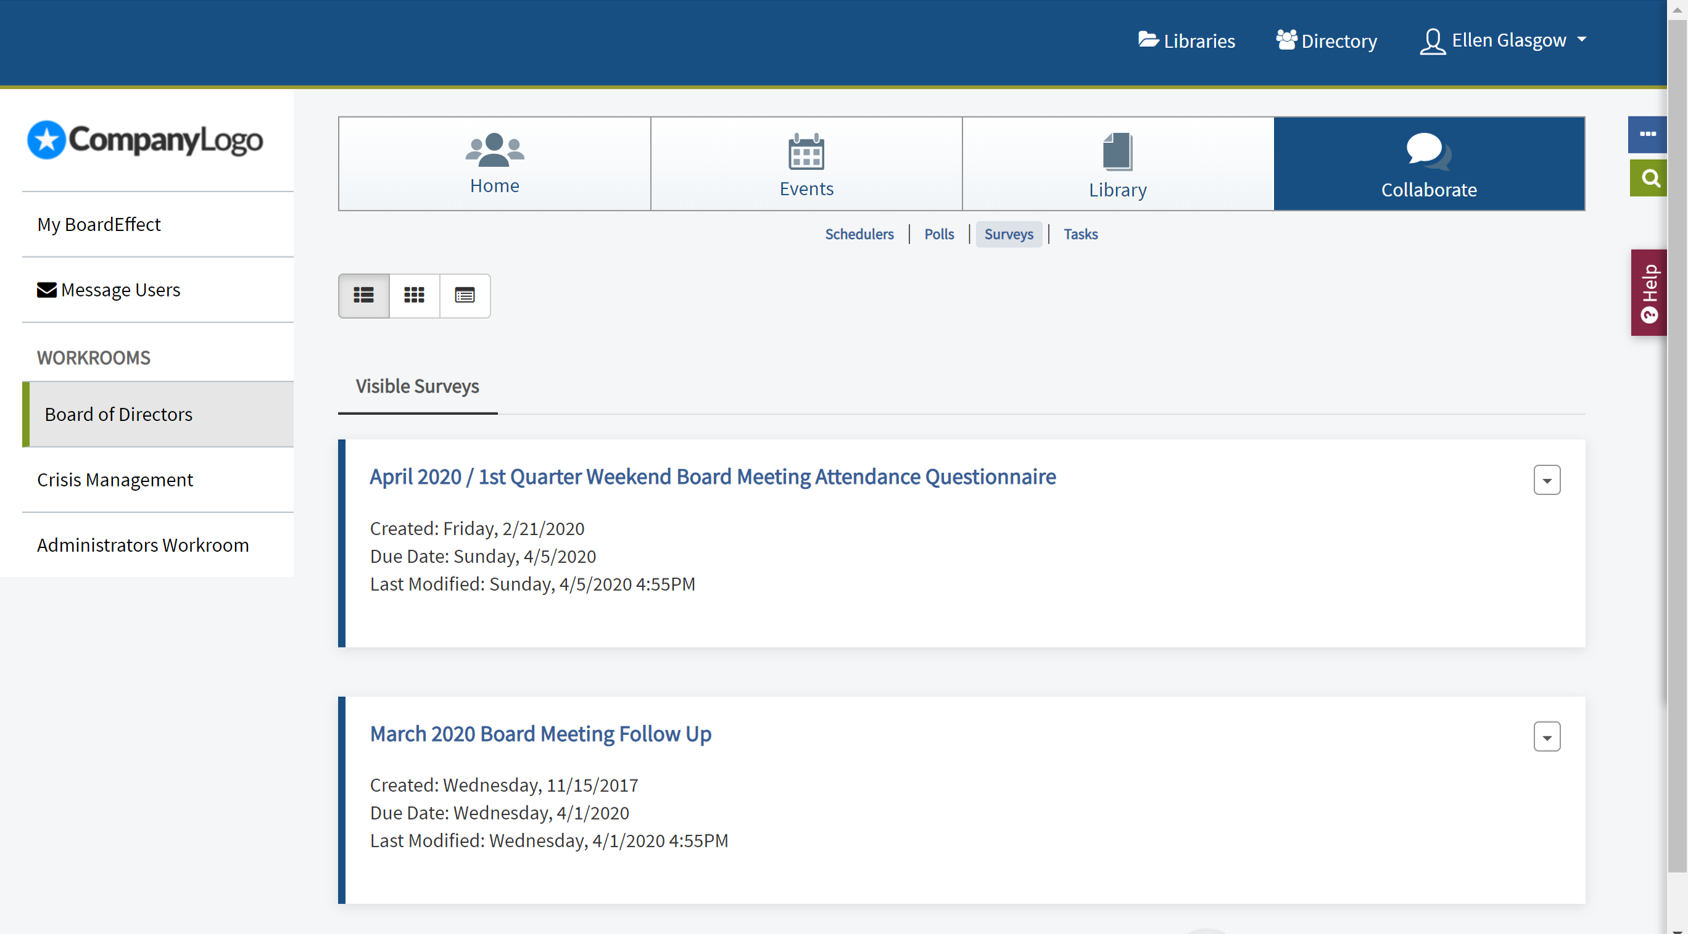Open the Crisis Management workroom
The height and width of the screenshot is (934, 1688).
pyautogui.click(x=115, y=480)
